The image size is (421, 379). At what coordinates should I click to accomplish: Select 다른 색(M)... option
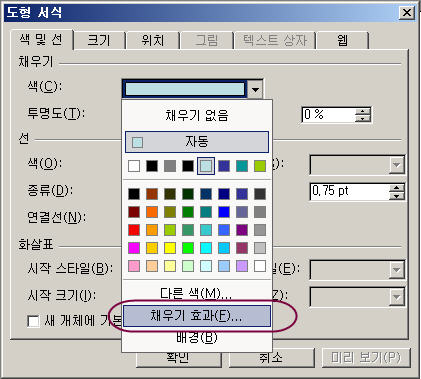tap(196, 293)
